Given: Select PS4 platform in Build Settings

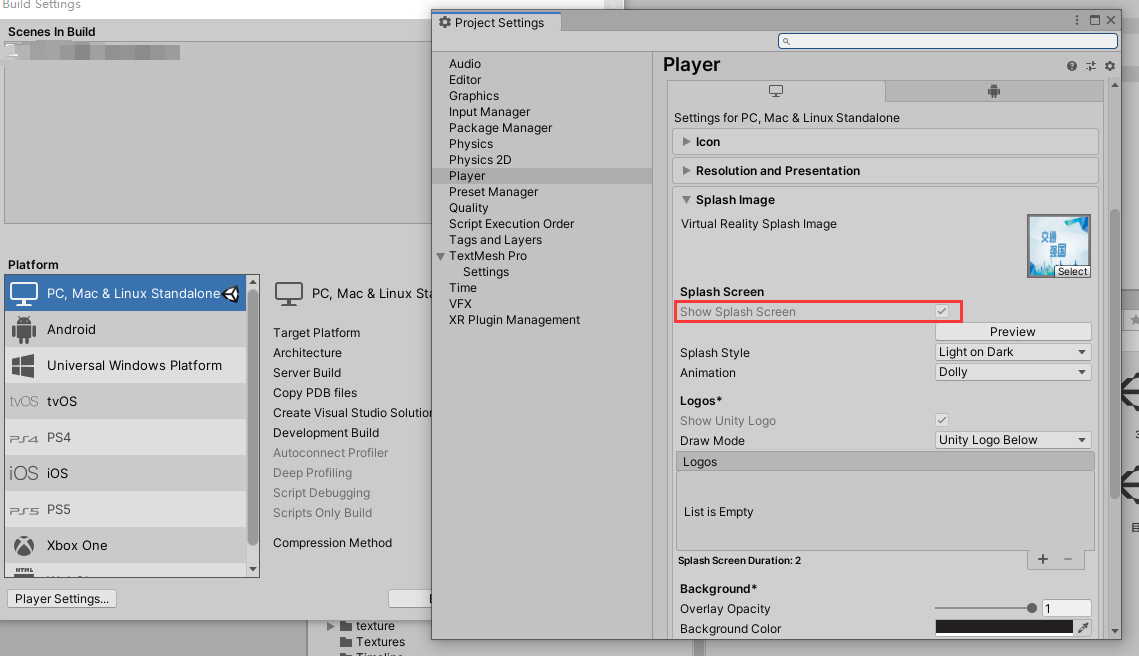Looking at the screenshot, I should click(x=126, y=437).
